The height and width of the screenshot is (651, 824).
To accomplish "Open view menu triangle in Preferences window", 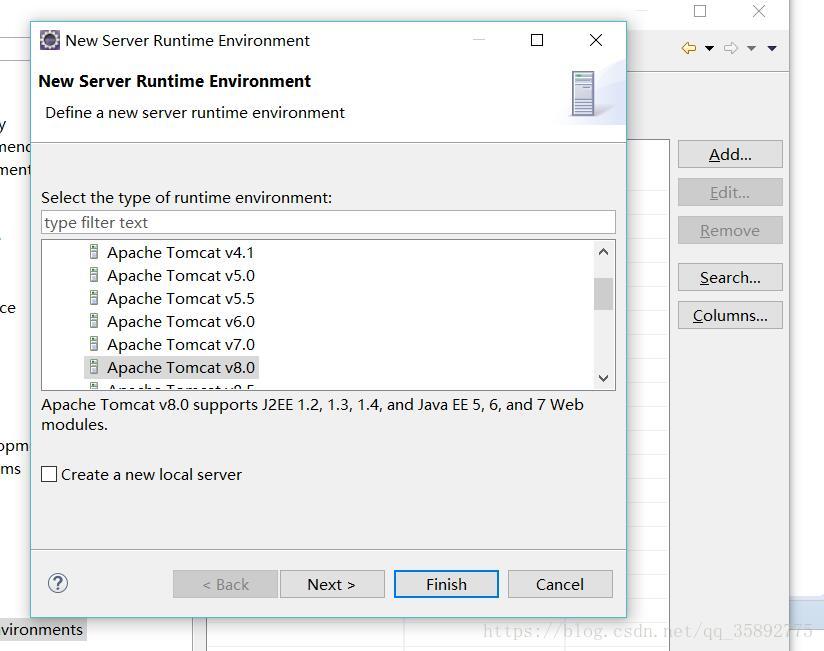I will (x=772, y=48).
